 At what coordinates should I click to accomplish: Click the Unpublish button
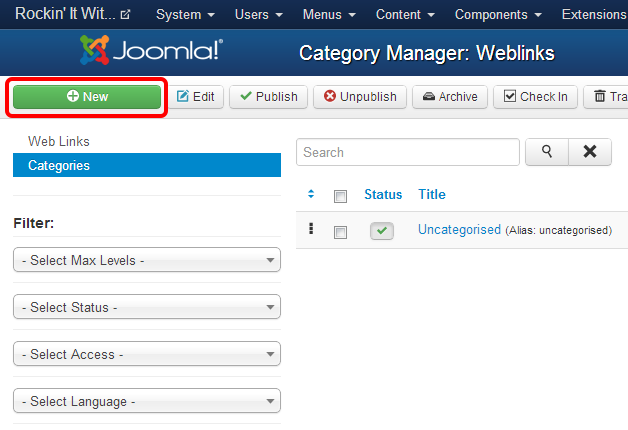pyautogui.click(x=360, y=97)
